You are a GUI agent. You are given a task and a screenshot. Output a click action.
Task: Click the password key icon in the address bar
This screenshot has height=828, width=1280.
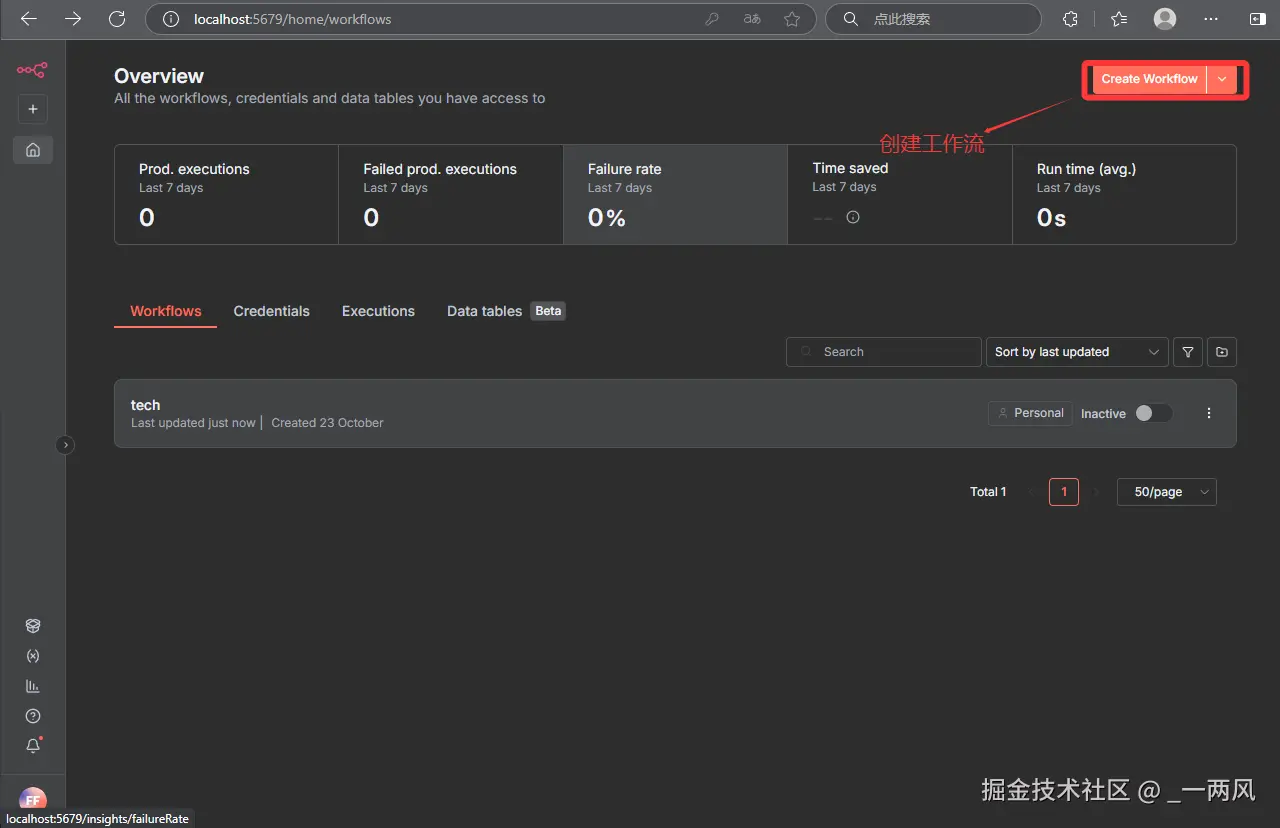(x=712, y=19)
